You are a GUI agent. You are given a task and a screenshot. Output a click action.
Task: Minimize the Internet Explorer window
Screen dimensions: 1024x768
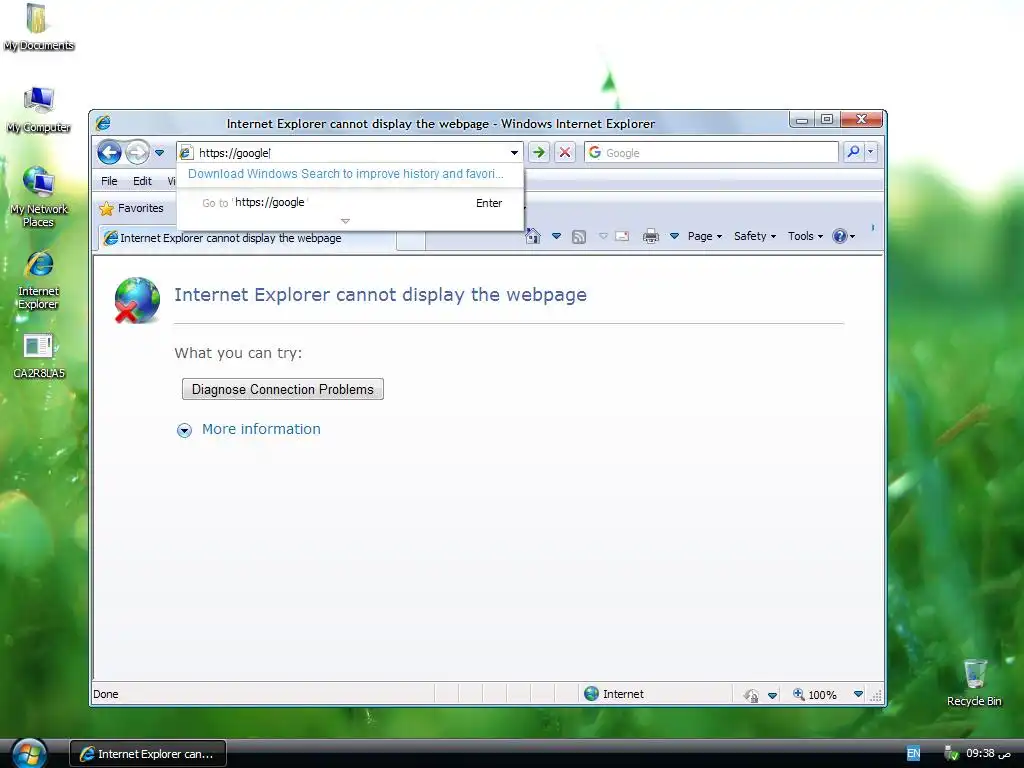[x=802, y=120]
